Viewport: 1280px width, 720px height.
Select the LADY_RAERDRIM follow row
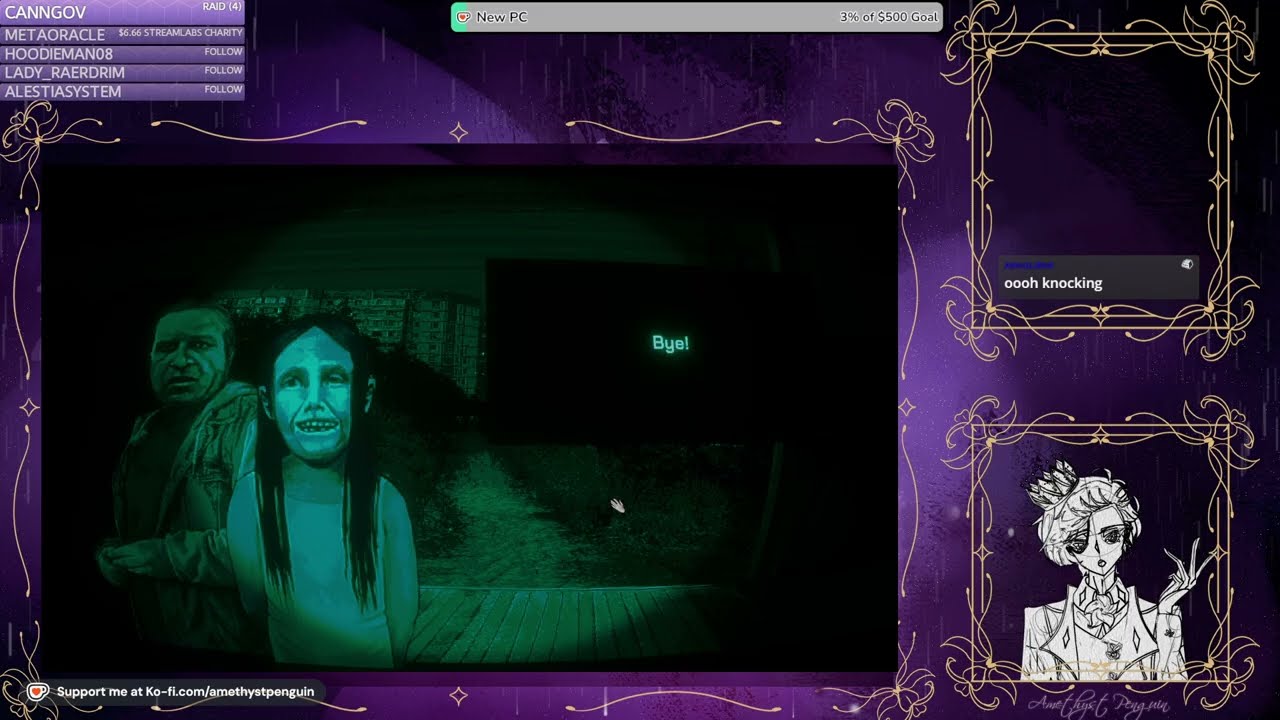point(122,72)
